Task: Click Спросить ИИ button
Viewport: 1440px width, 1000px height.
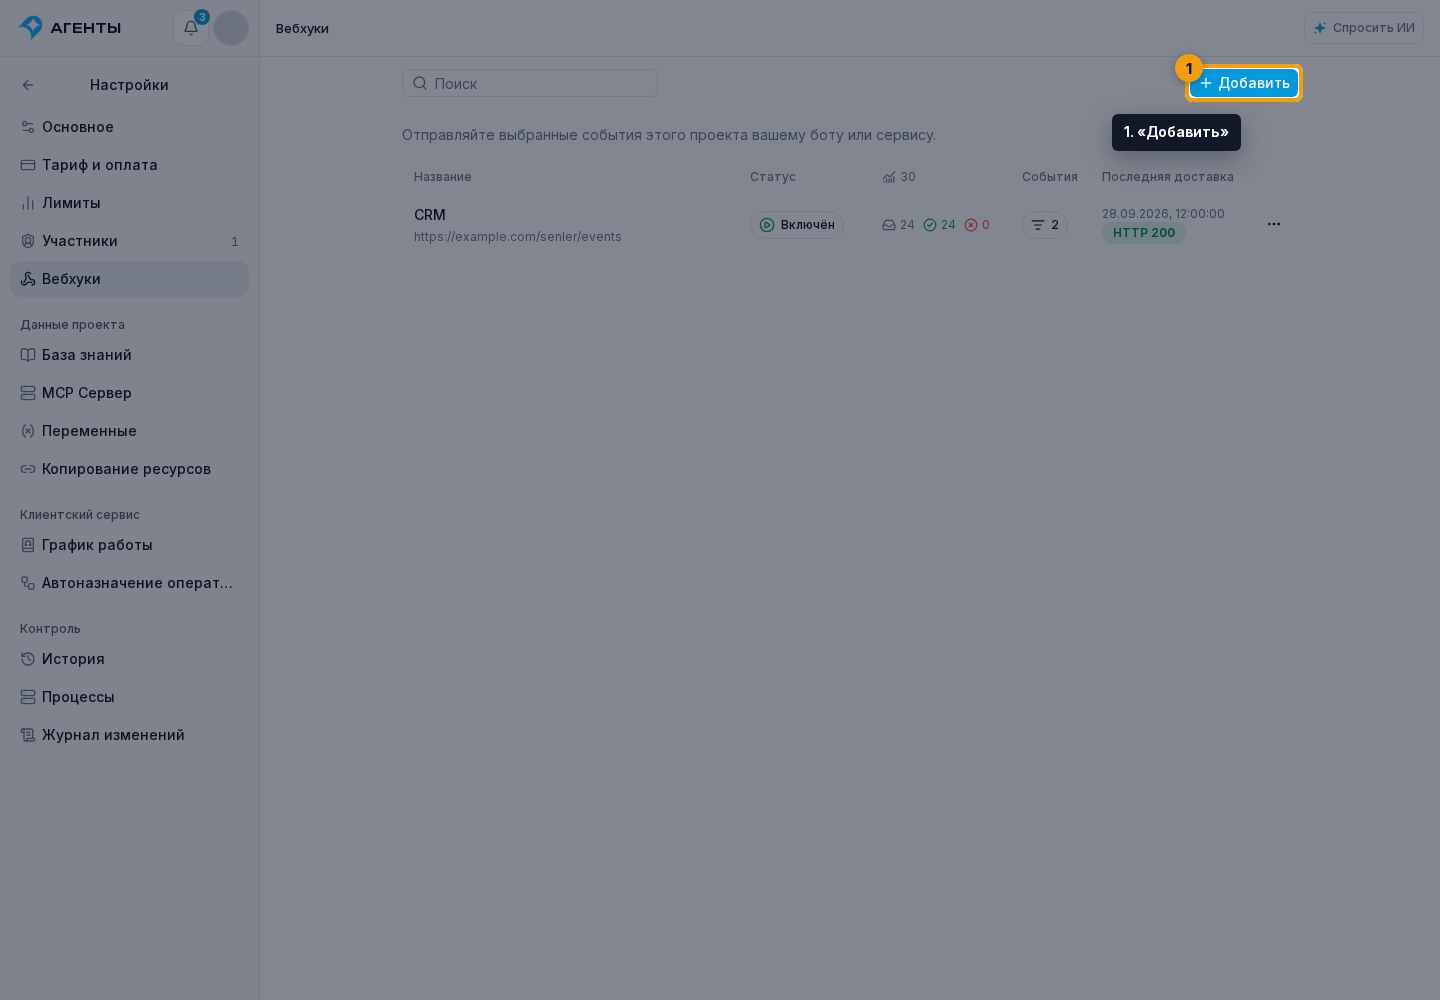Action: (1364, 28)
